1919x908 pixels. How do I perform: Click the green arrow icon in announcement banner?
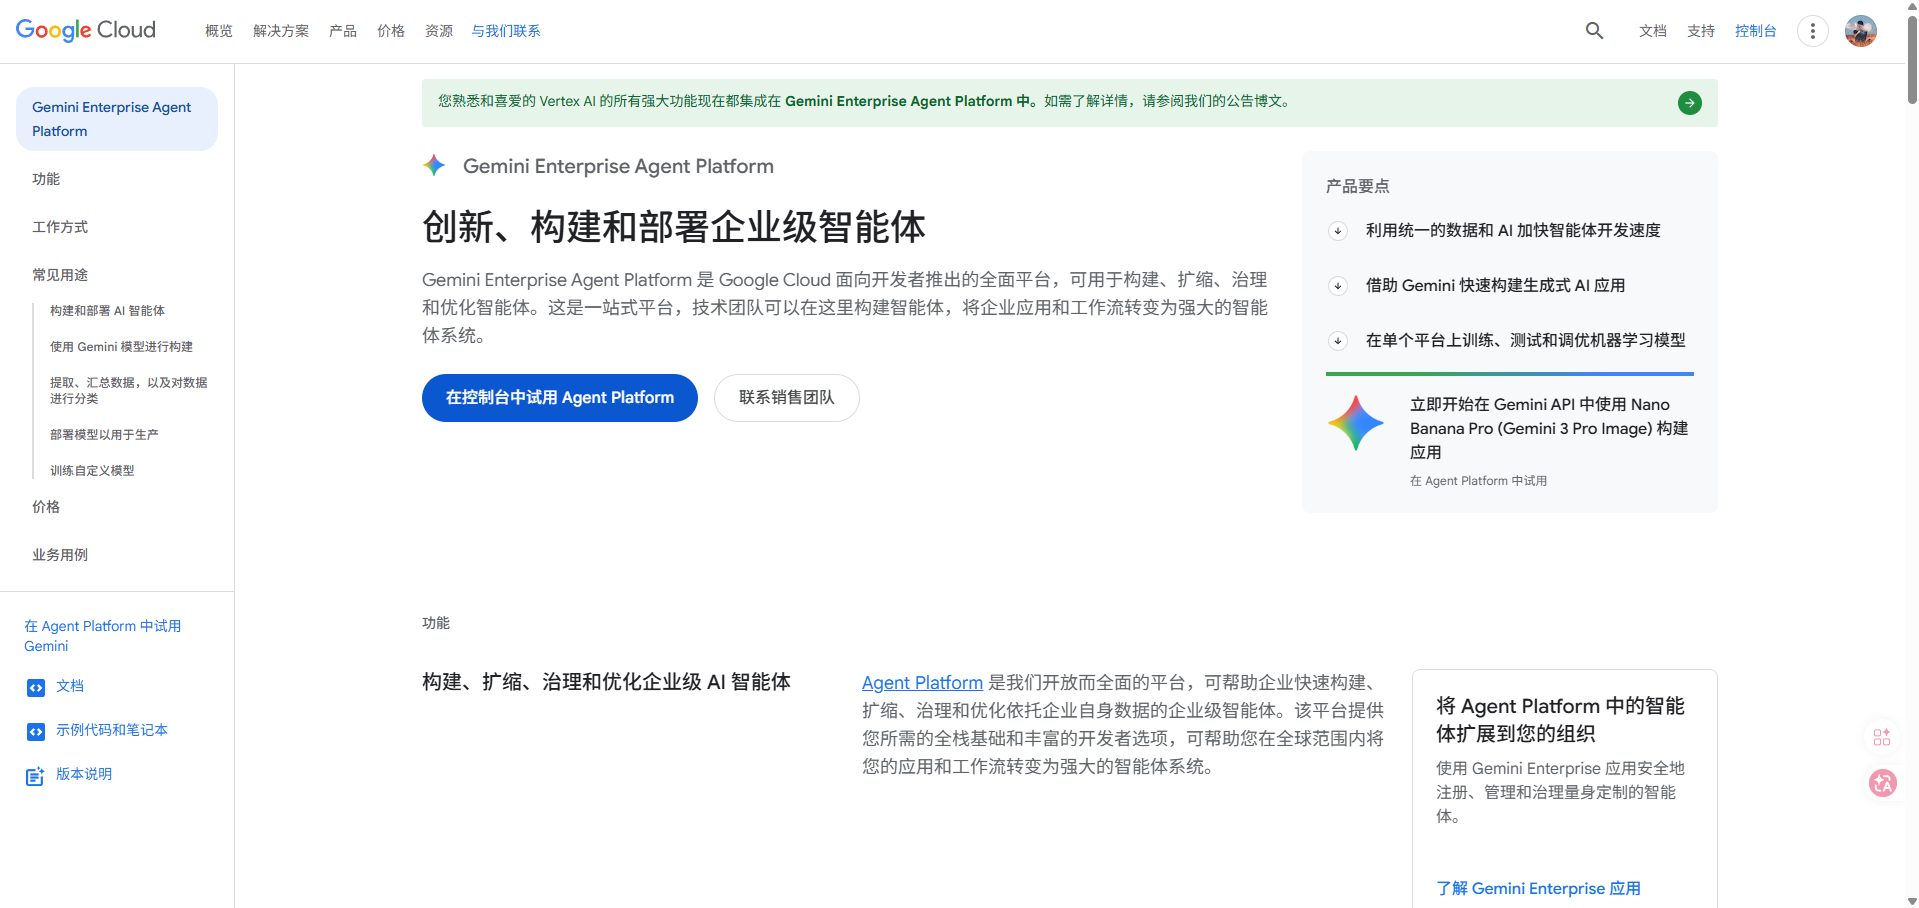pyautogui.click(x=1689, y=102)
